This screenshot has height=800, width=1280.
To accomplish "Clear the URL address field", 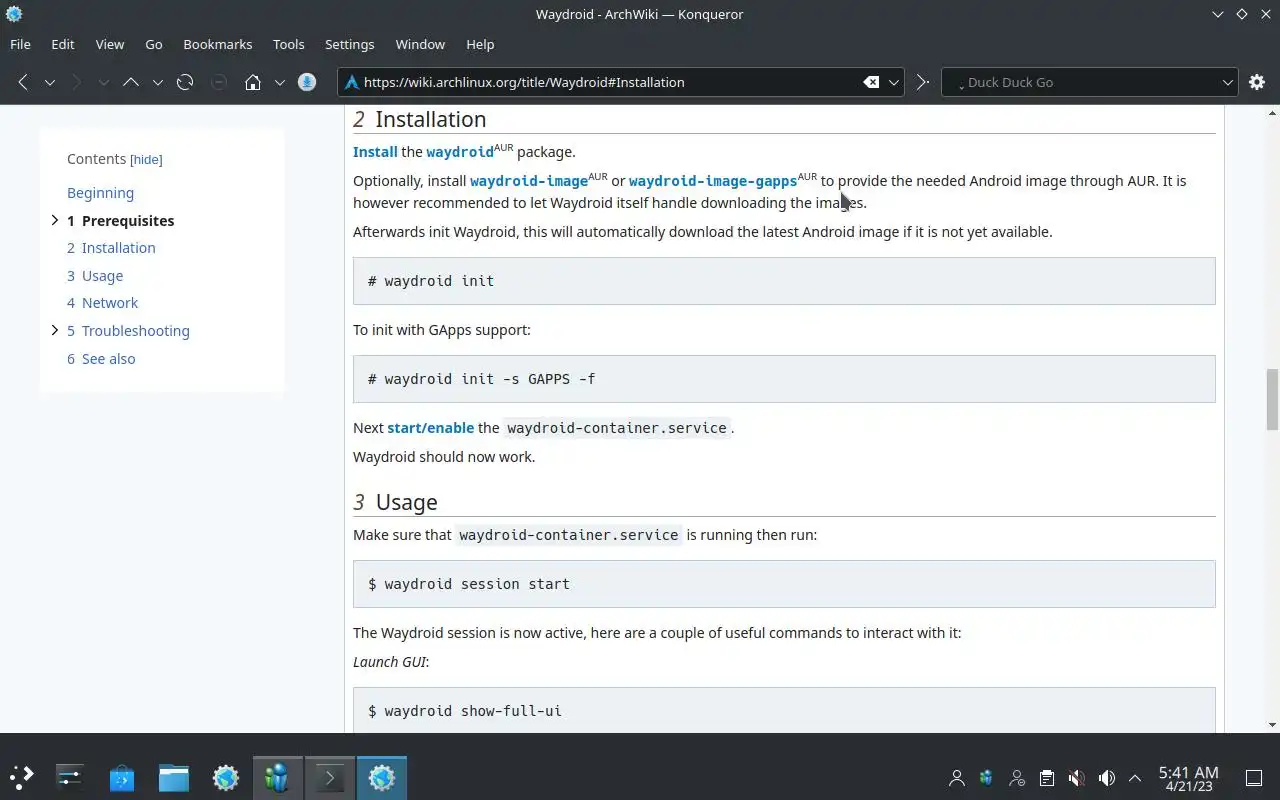I will click(x=871, y=82).
